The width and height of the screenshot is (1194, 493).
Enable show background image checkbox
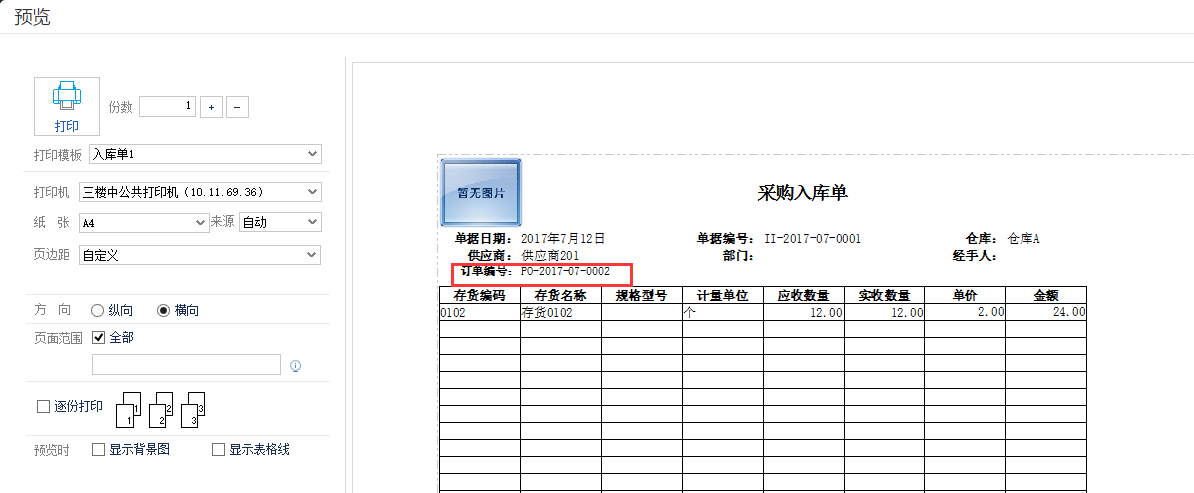98,450
